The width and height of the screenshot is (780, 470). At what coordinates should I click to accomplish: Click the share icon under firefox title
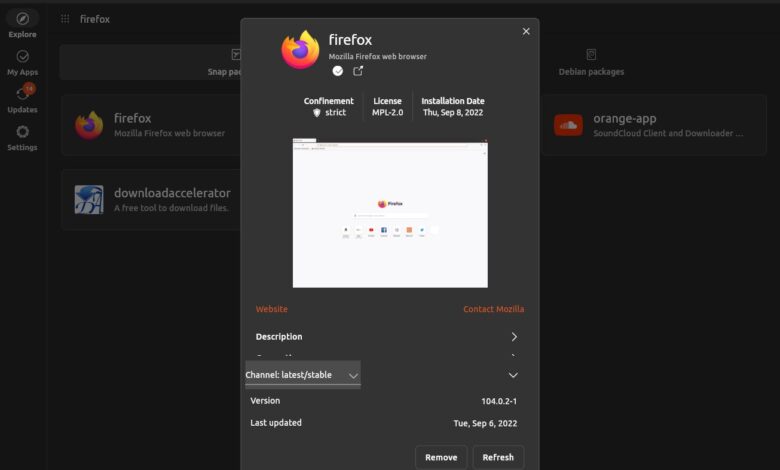358,71
